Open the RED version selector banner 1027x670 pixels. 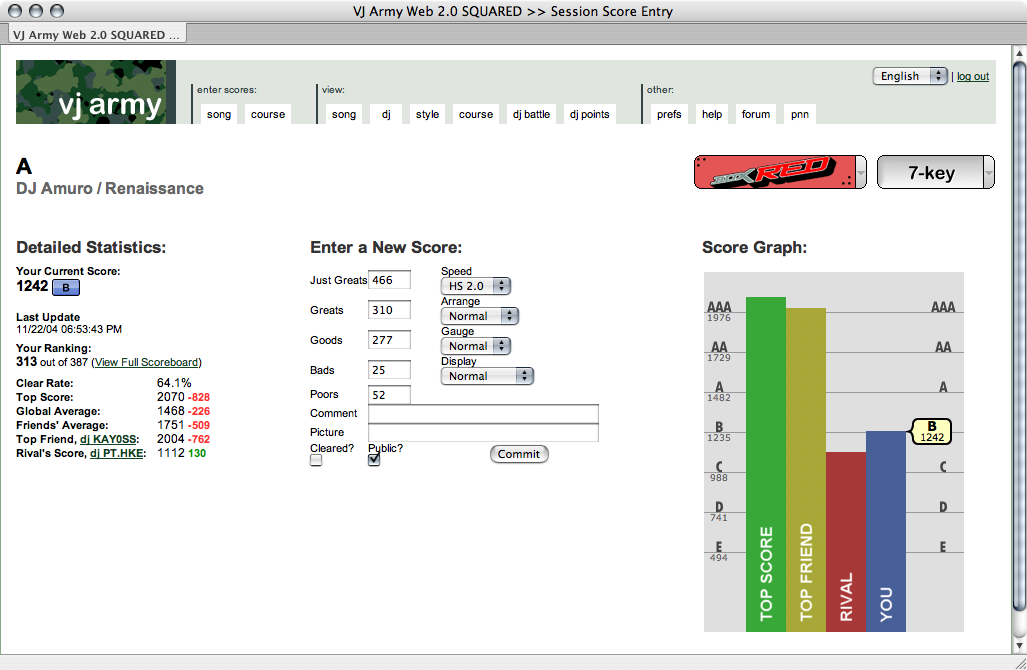coord(780,172)
